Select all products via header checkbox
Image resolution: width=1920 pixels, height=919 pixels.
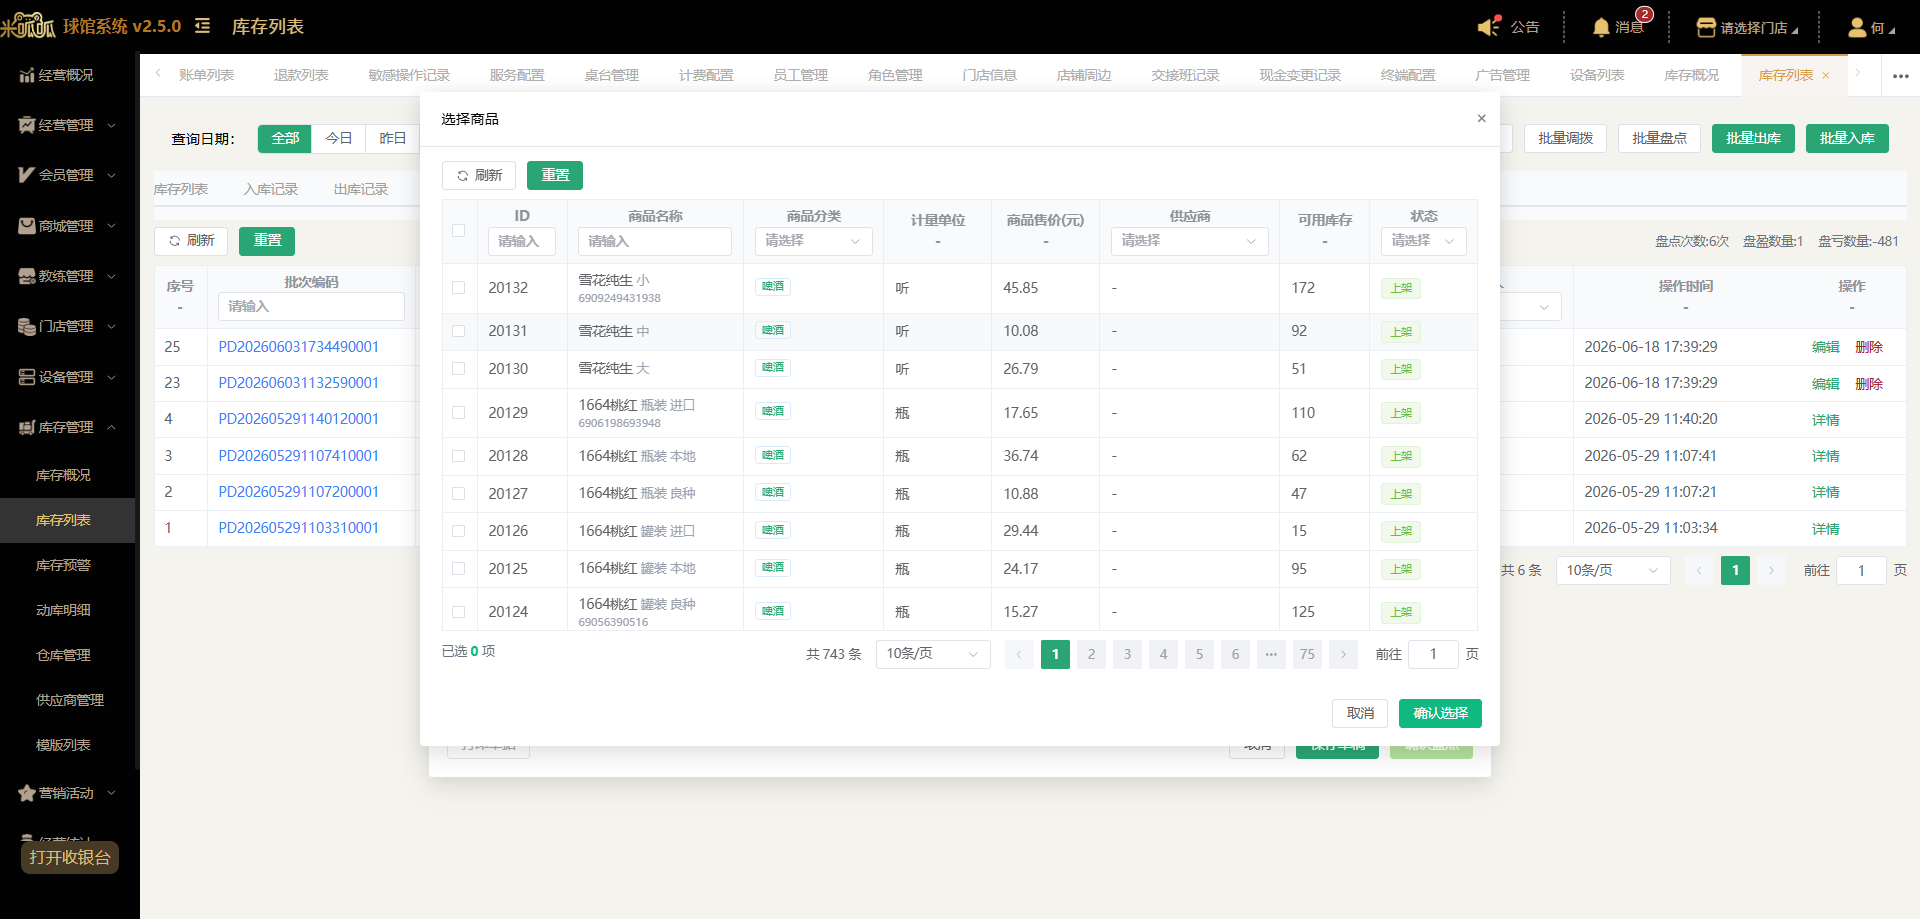tap(459, 231)
